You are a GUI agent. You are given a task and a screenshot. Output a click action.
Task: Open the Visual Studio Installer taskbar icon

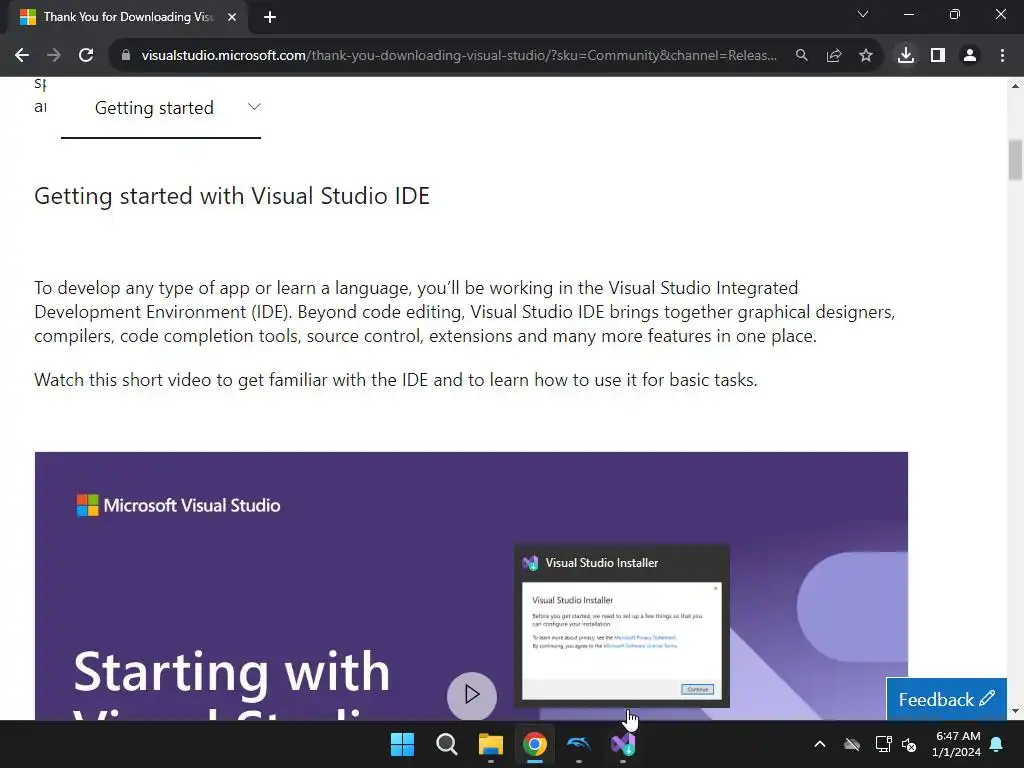(622, 744)
